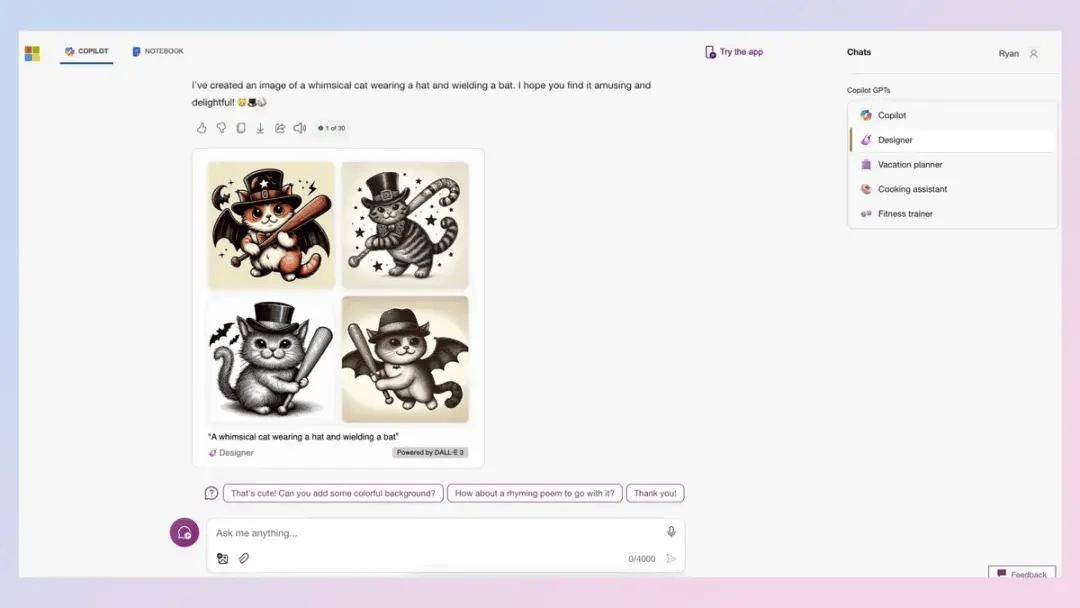Attach a file using the paperclip icon
Image resolution: width=1080 pixels, height=608 pixels.
243,558
